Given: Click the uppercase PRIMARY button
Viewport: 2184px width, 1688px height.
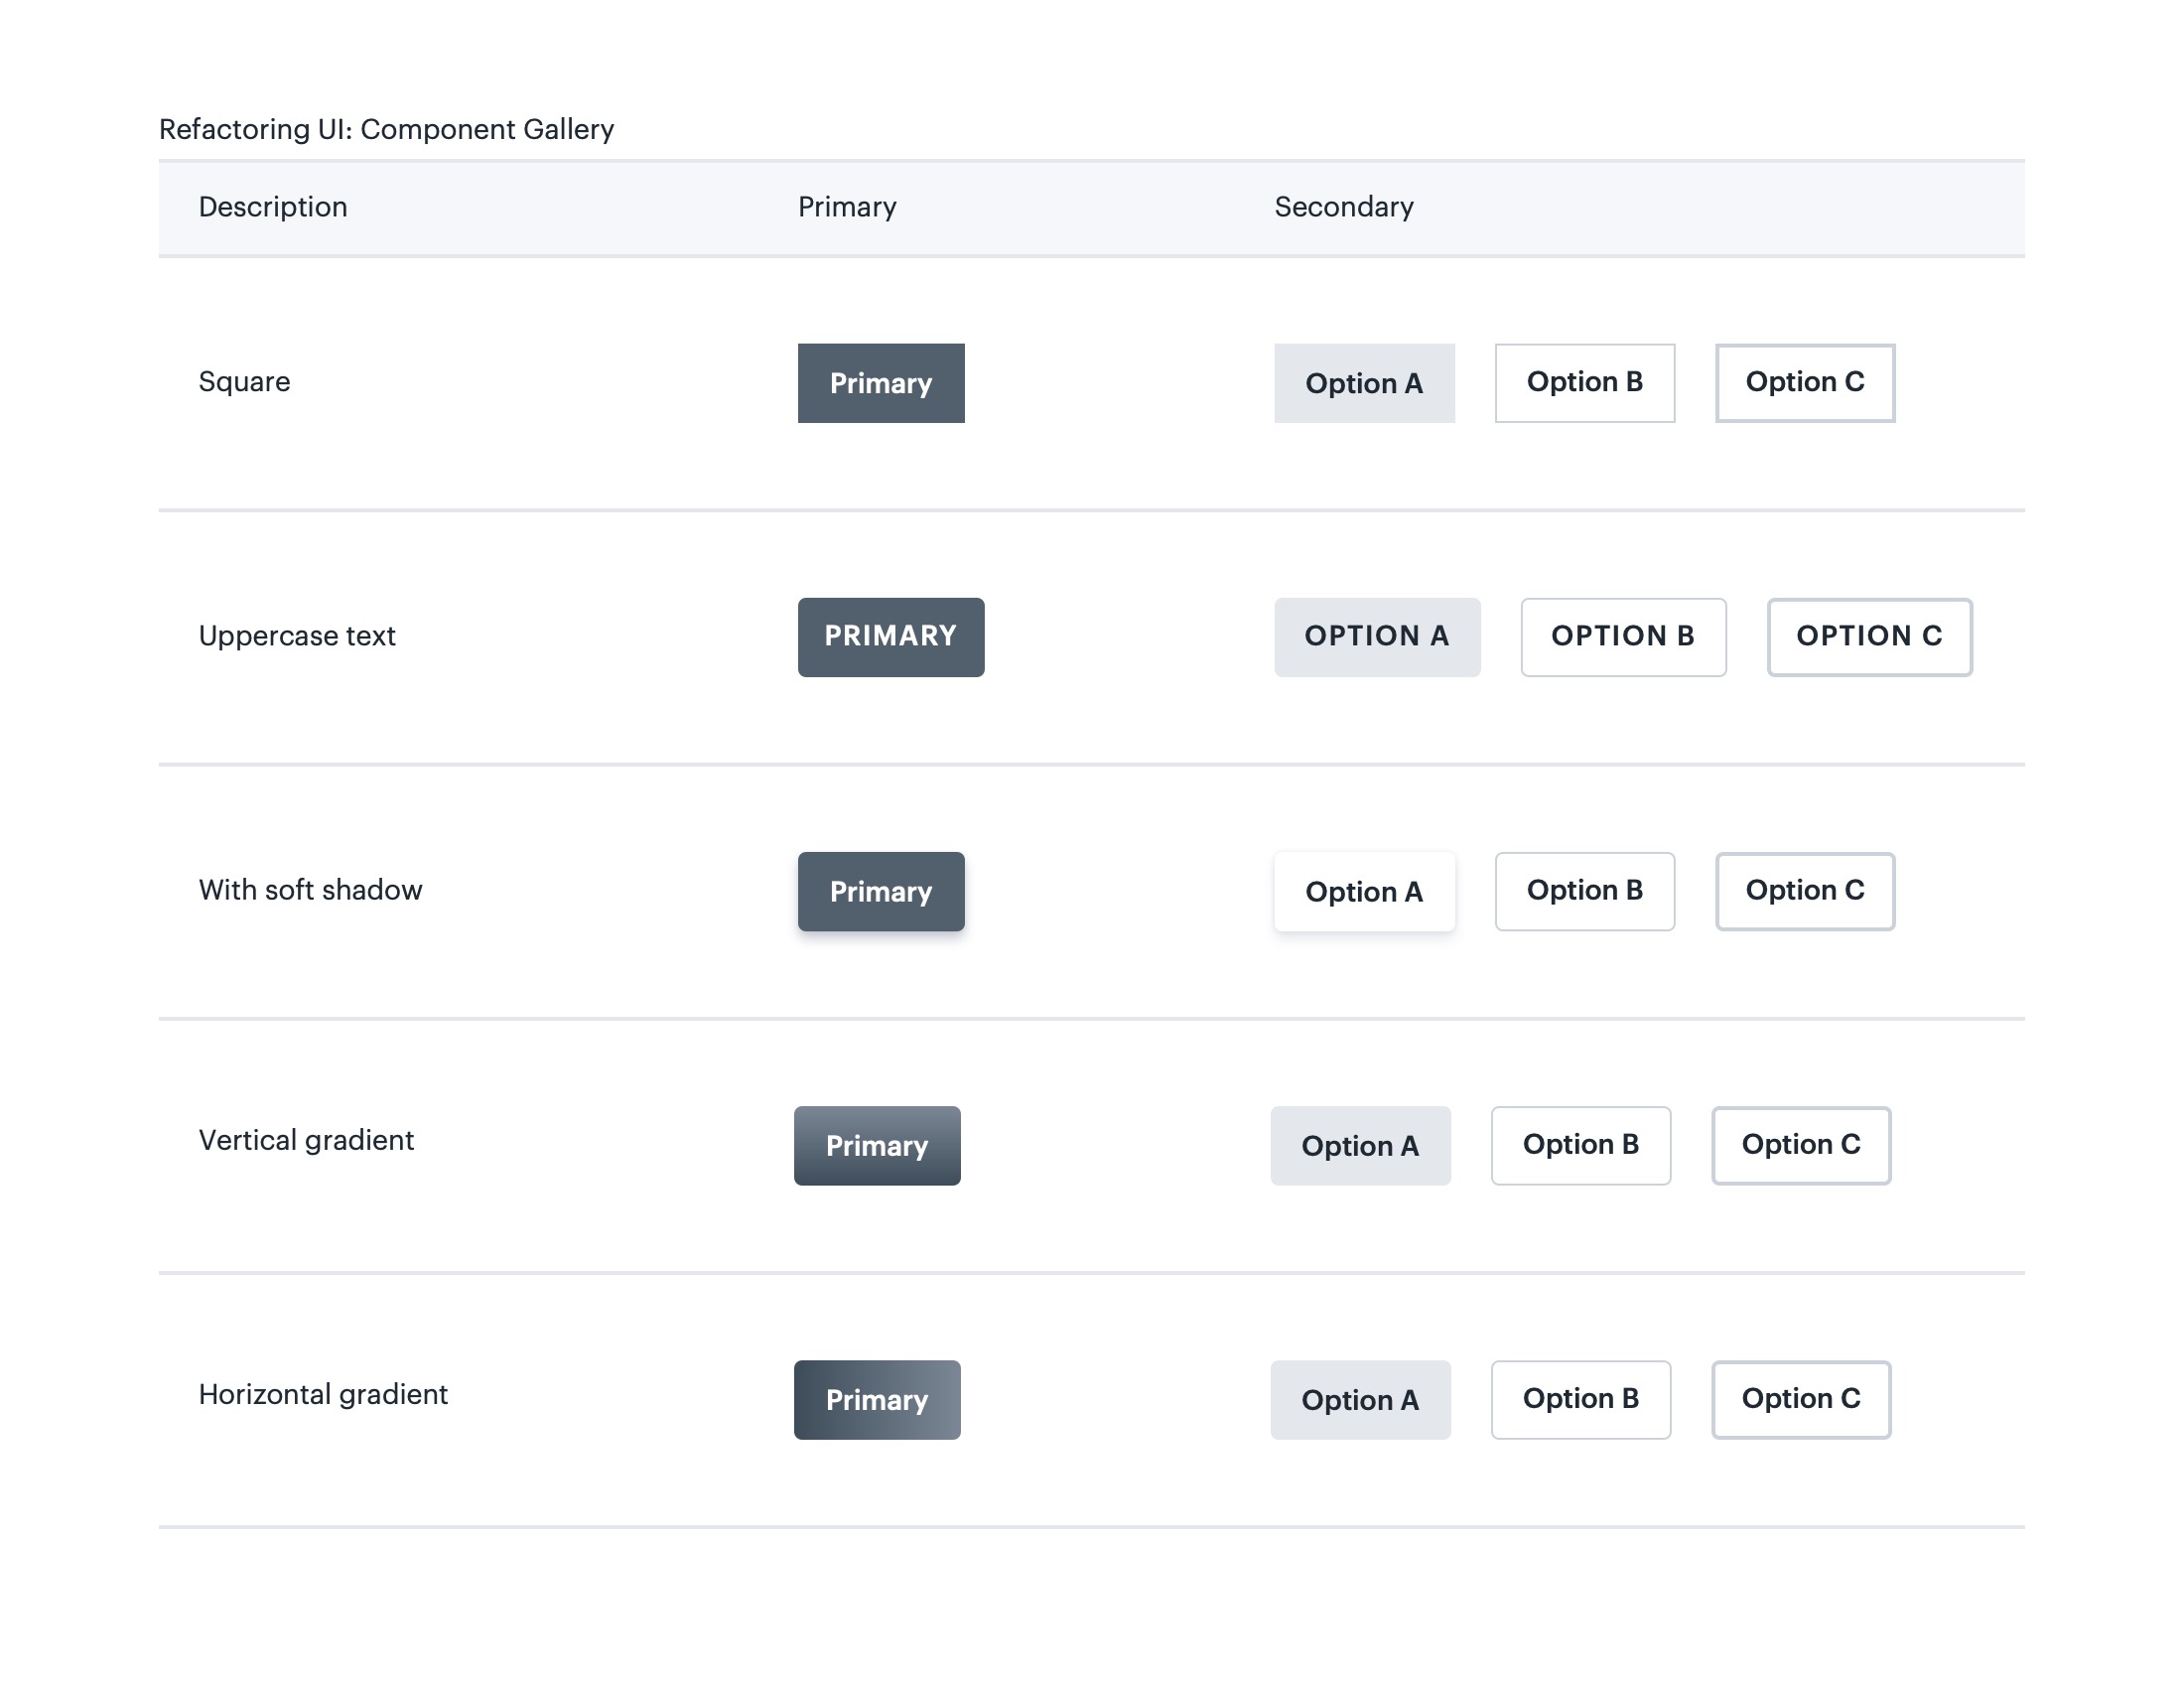Looking at the screenshot, I should 890,637.
